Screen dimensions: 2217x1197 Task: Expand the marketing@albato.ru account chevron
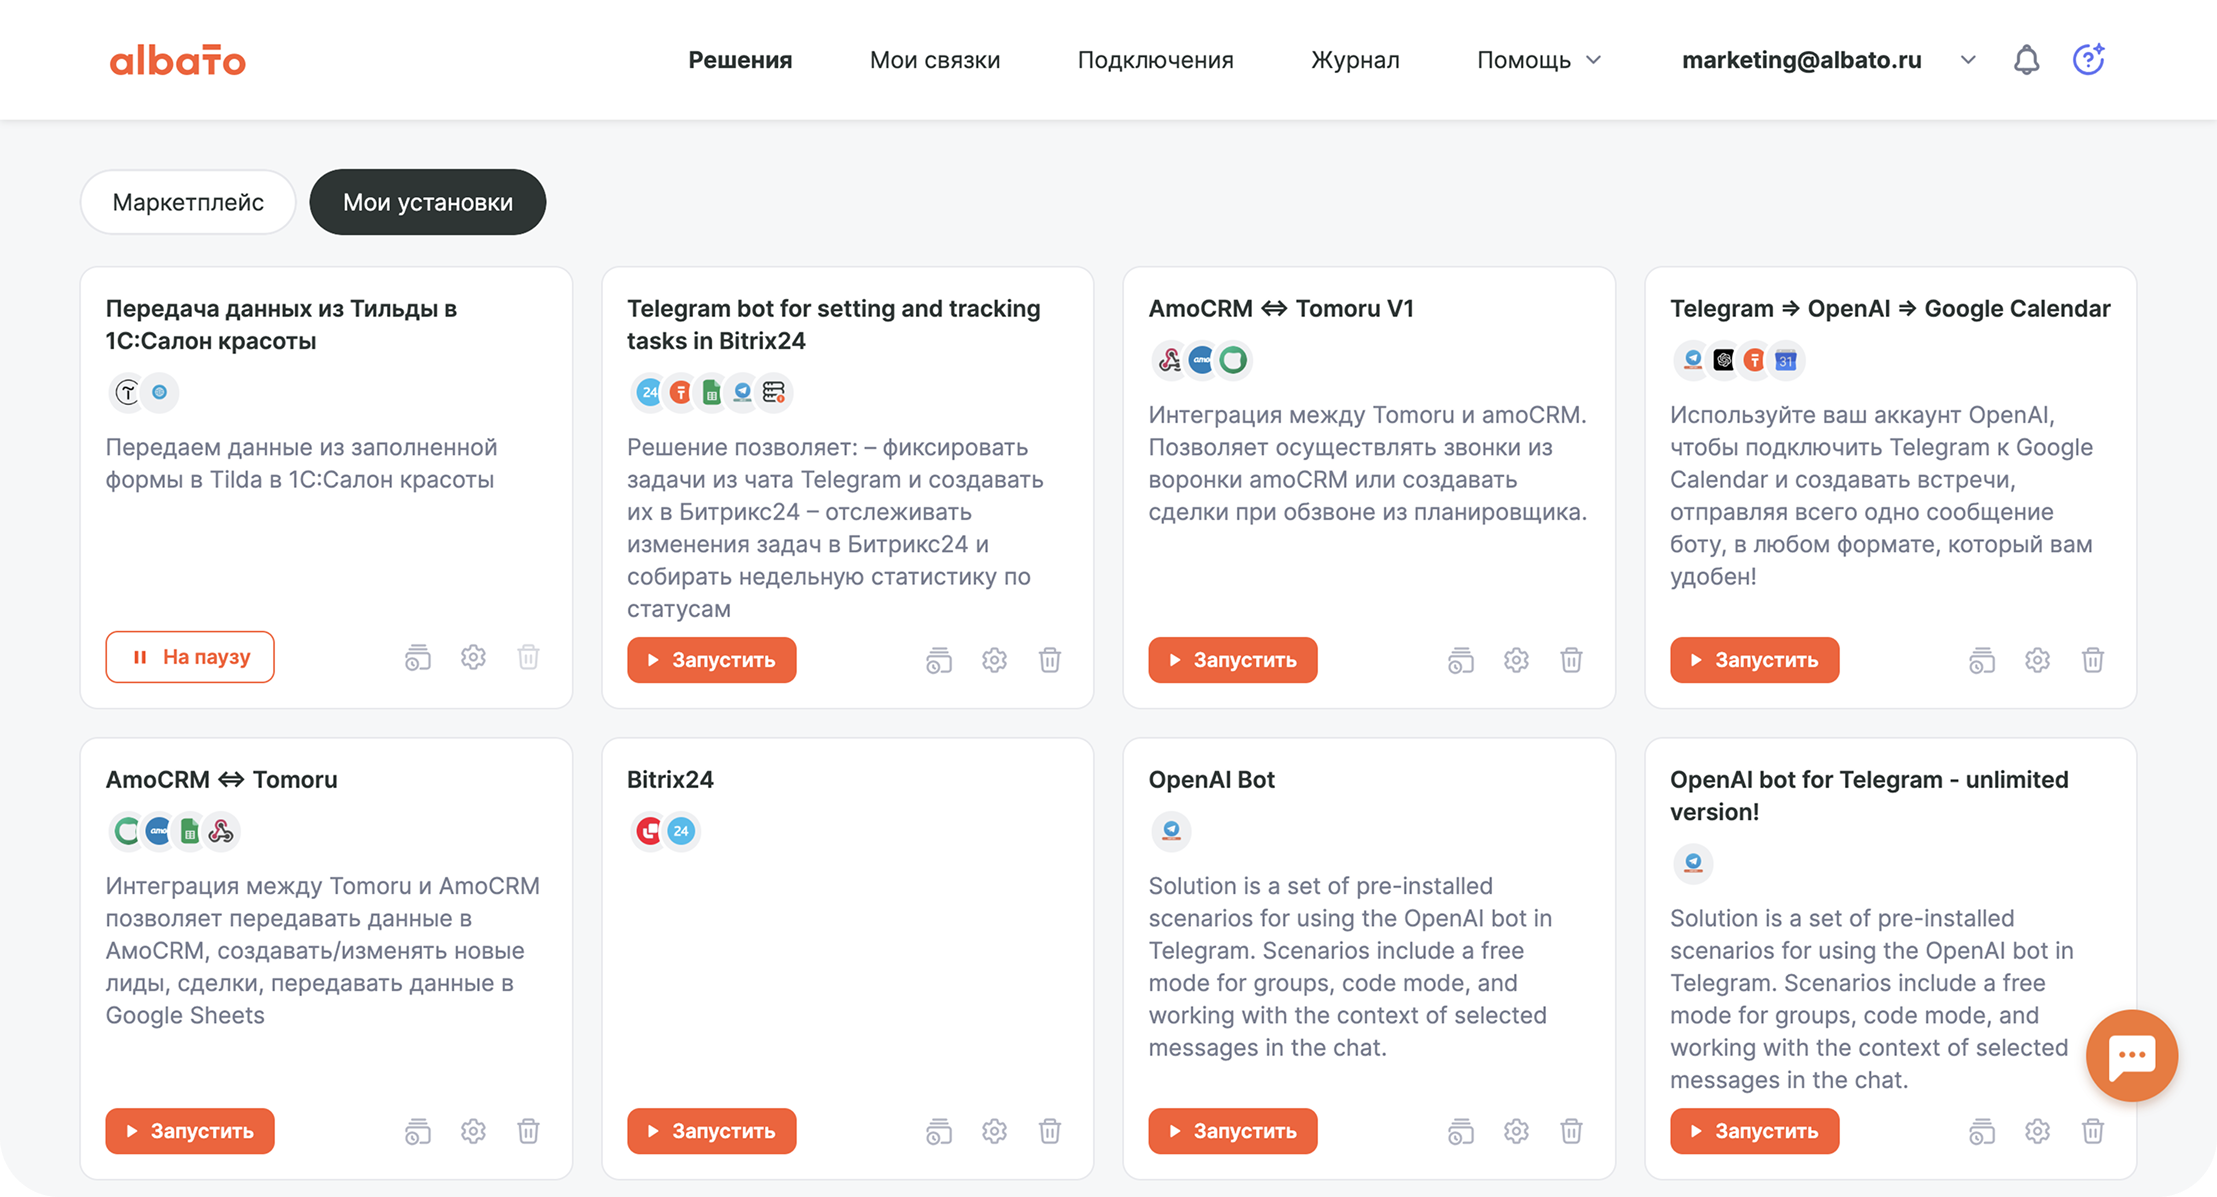[1967, 60]
